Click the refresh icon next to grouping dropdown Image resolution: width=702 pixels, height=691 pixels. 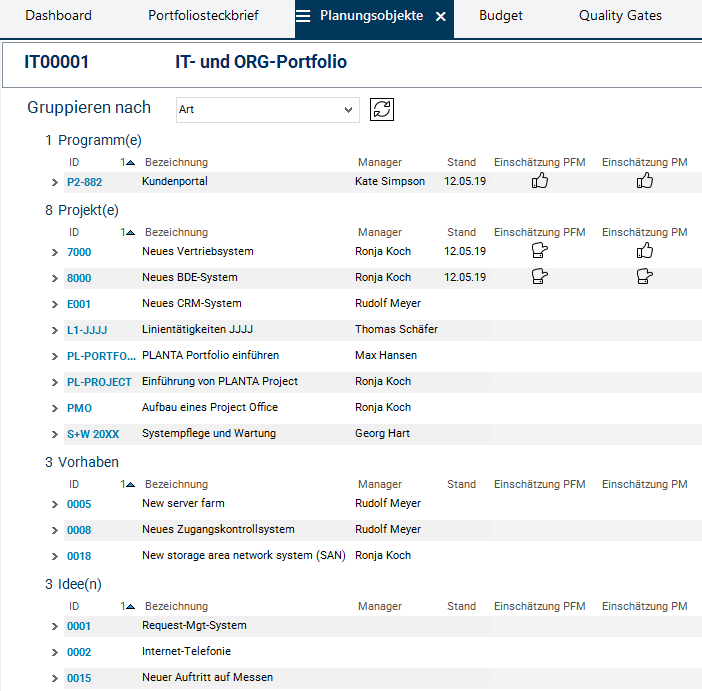[381, 109]
